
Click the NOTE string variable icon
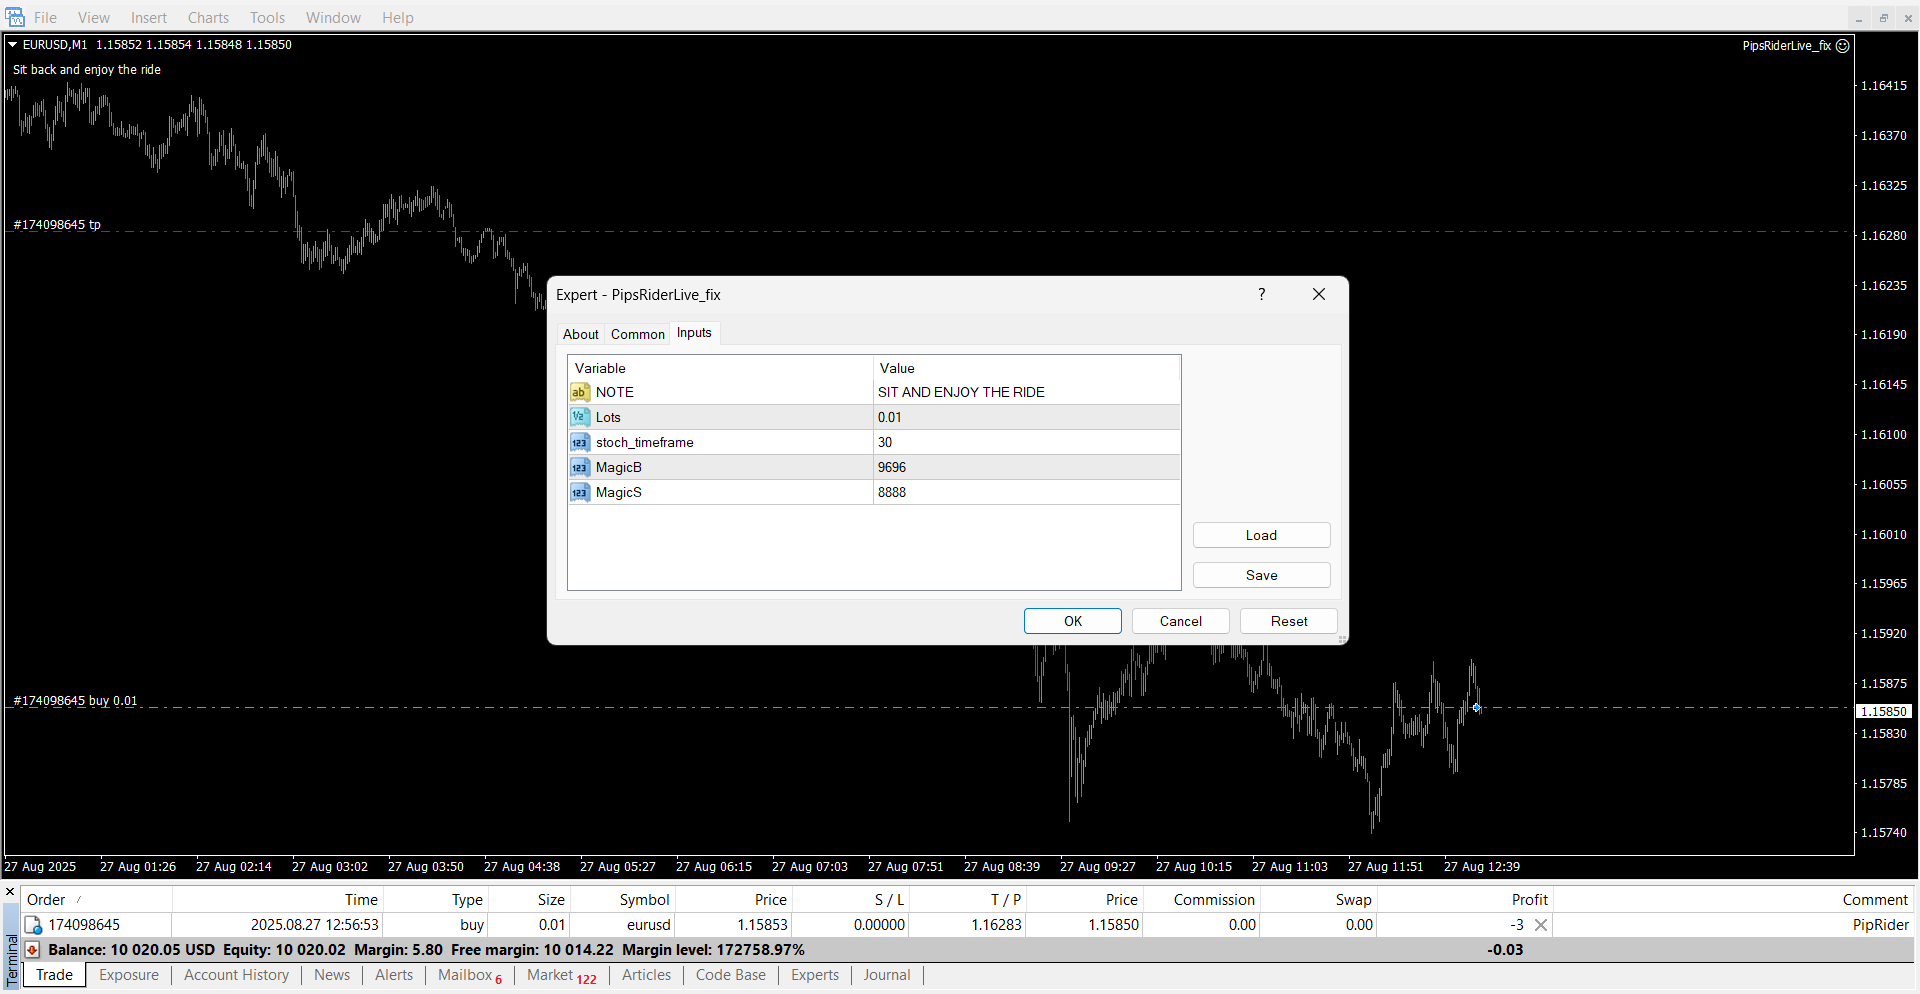[580, 392]
